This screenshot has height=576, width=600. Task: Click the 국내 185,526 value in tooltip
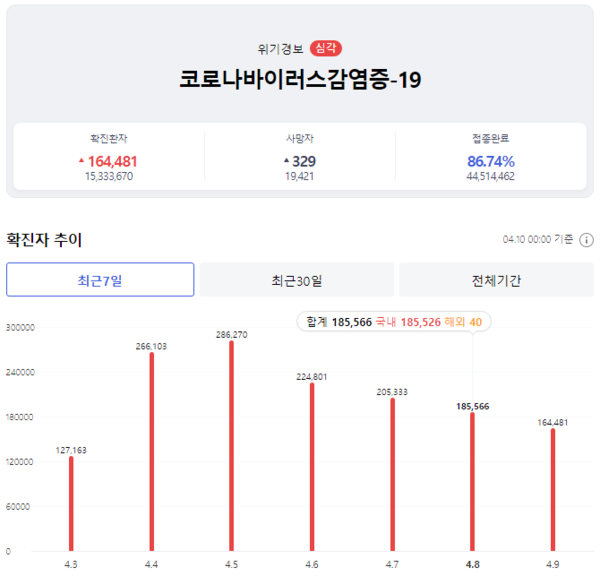pos(408,322)
